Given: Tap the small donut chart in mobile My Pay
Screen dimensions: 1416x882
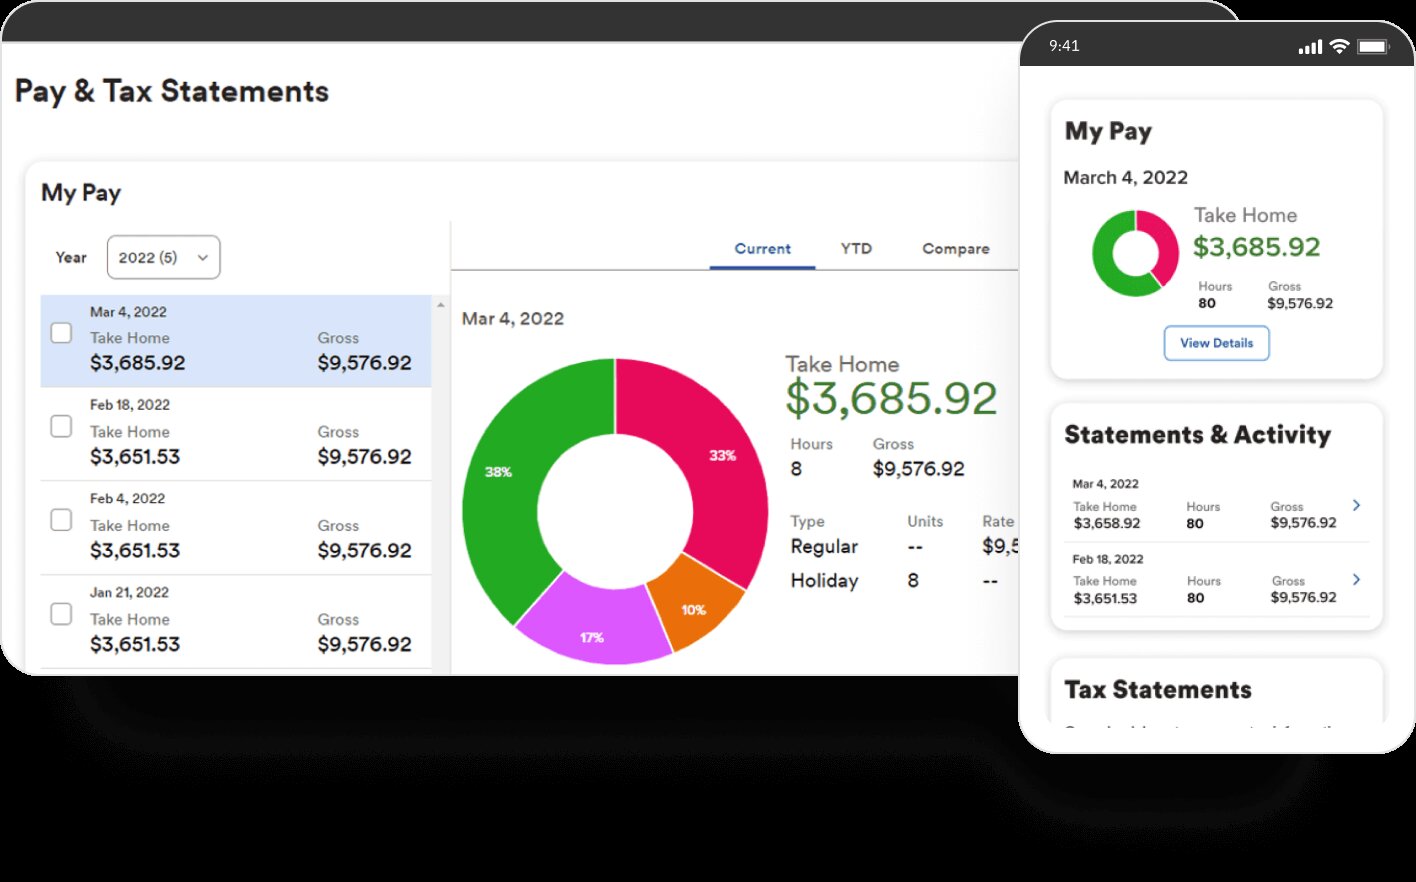Looking at the screenshot, I should [x=1134, y=253].
